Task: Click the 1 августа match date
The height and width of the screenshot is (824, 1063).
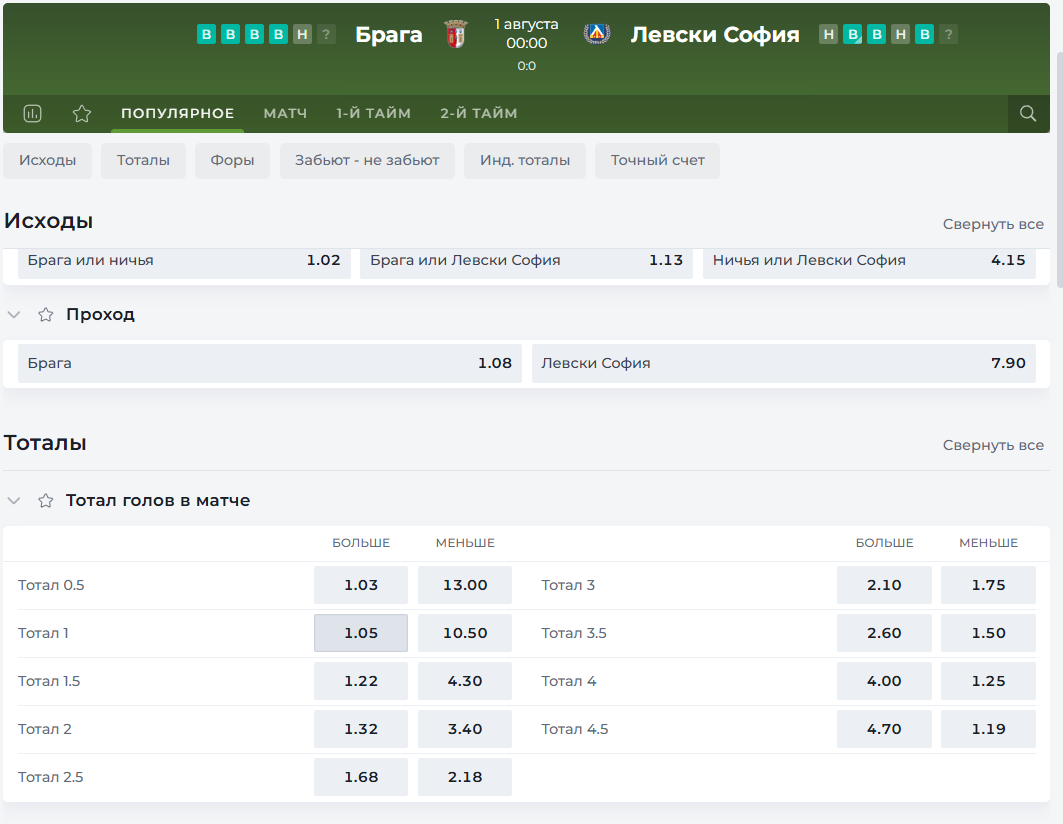Action: (x=526, y=24)
